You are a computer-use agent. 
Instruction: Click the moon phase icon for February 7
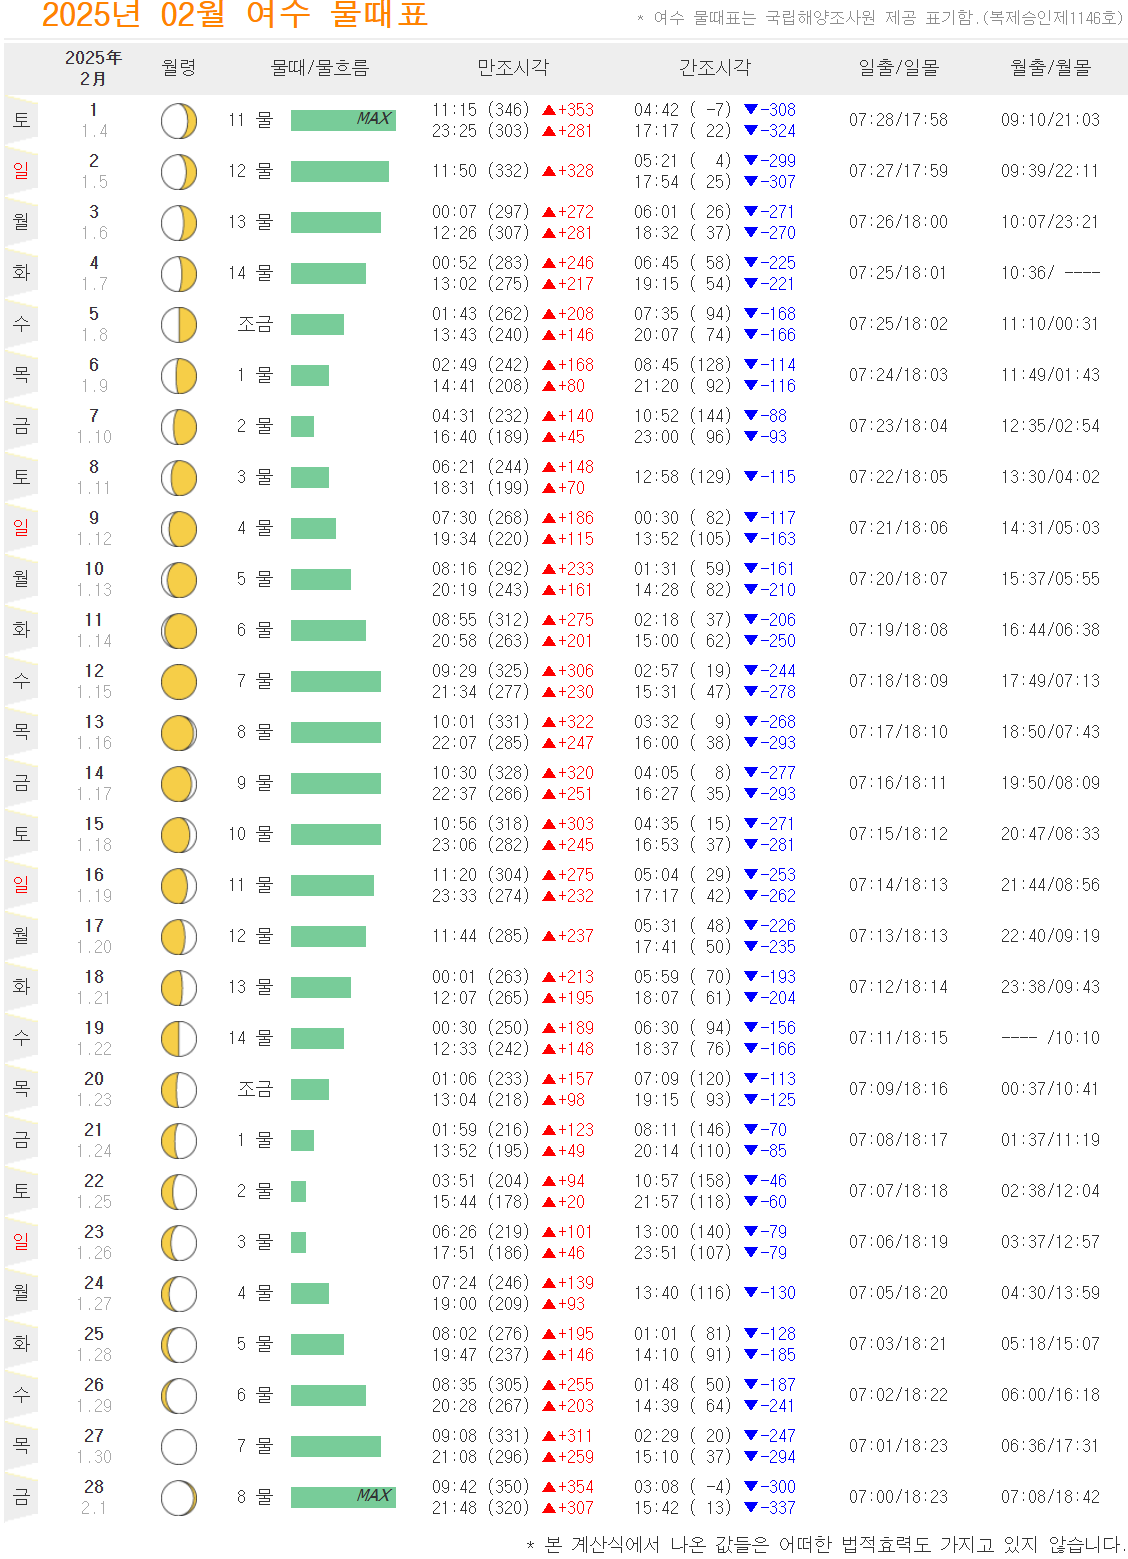[x=179, y=427]
